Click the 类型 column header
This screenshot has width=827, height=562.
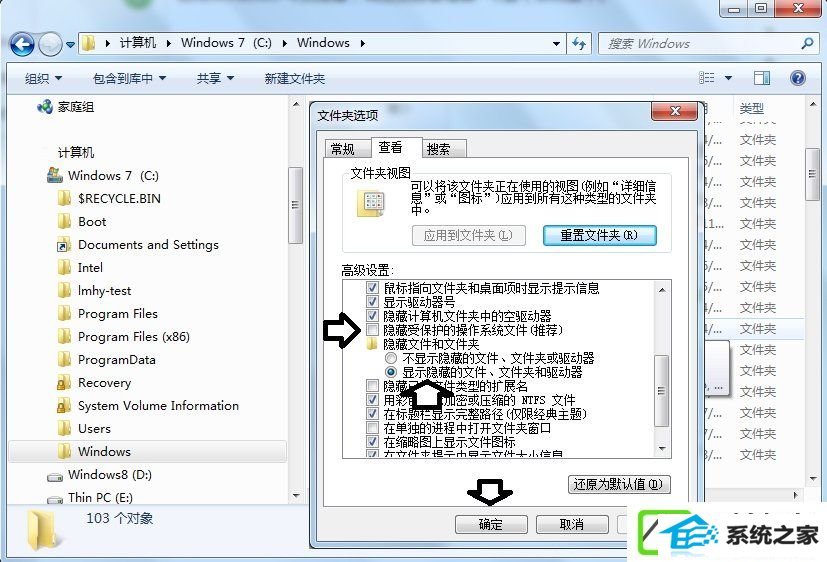click(x=751, y=109)
